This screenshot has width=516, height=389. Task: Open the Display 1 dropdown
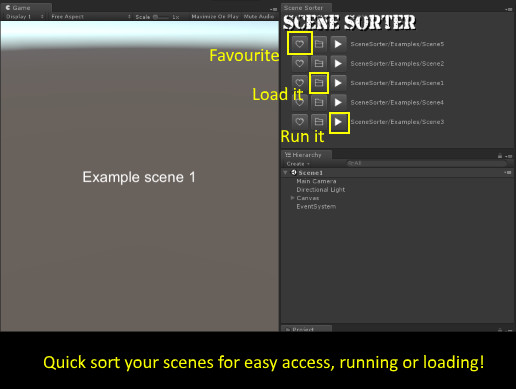pos(25,16)
